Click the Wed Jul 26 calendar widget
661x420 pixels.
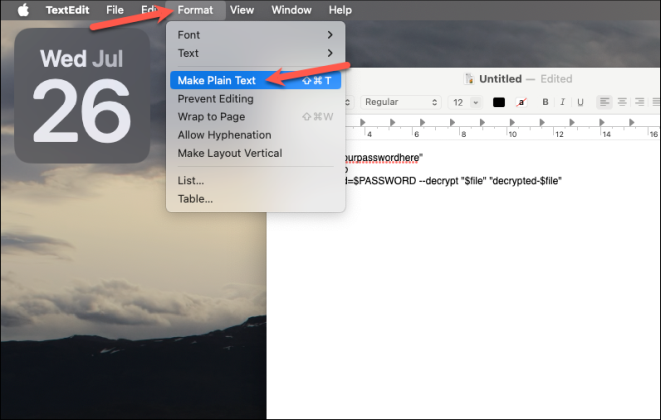(82, 96)
